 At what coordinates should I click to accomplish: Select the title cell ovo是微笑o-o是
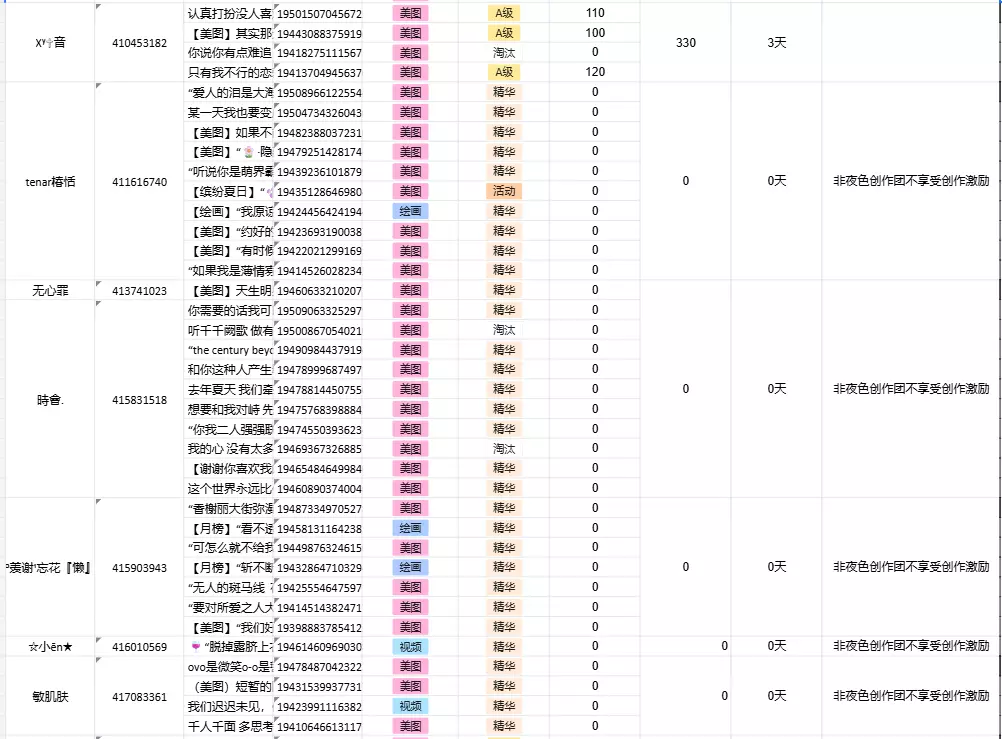tap(229, 667)
